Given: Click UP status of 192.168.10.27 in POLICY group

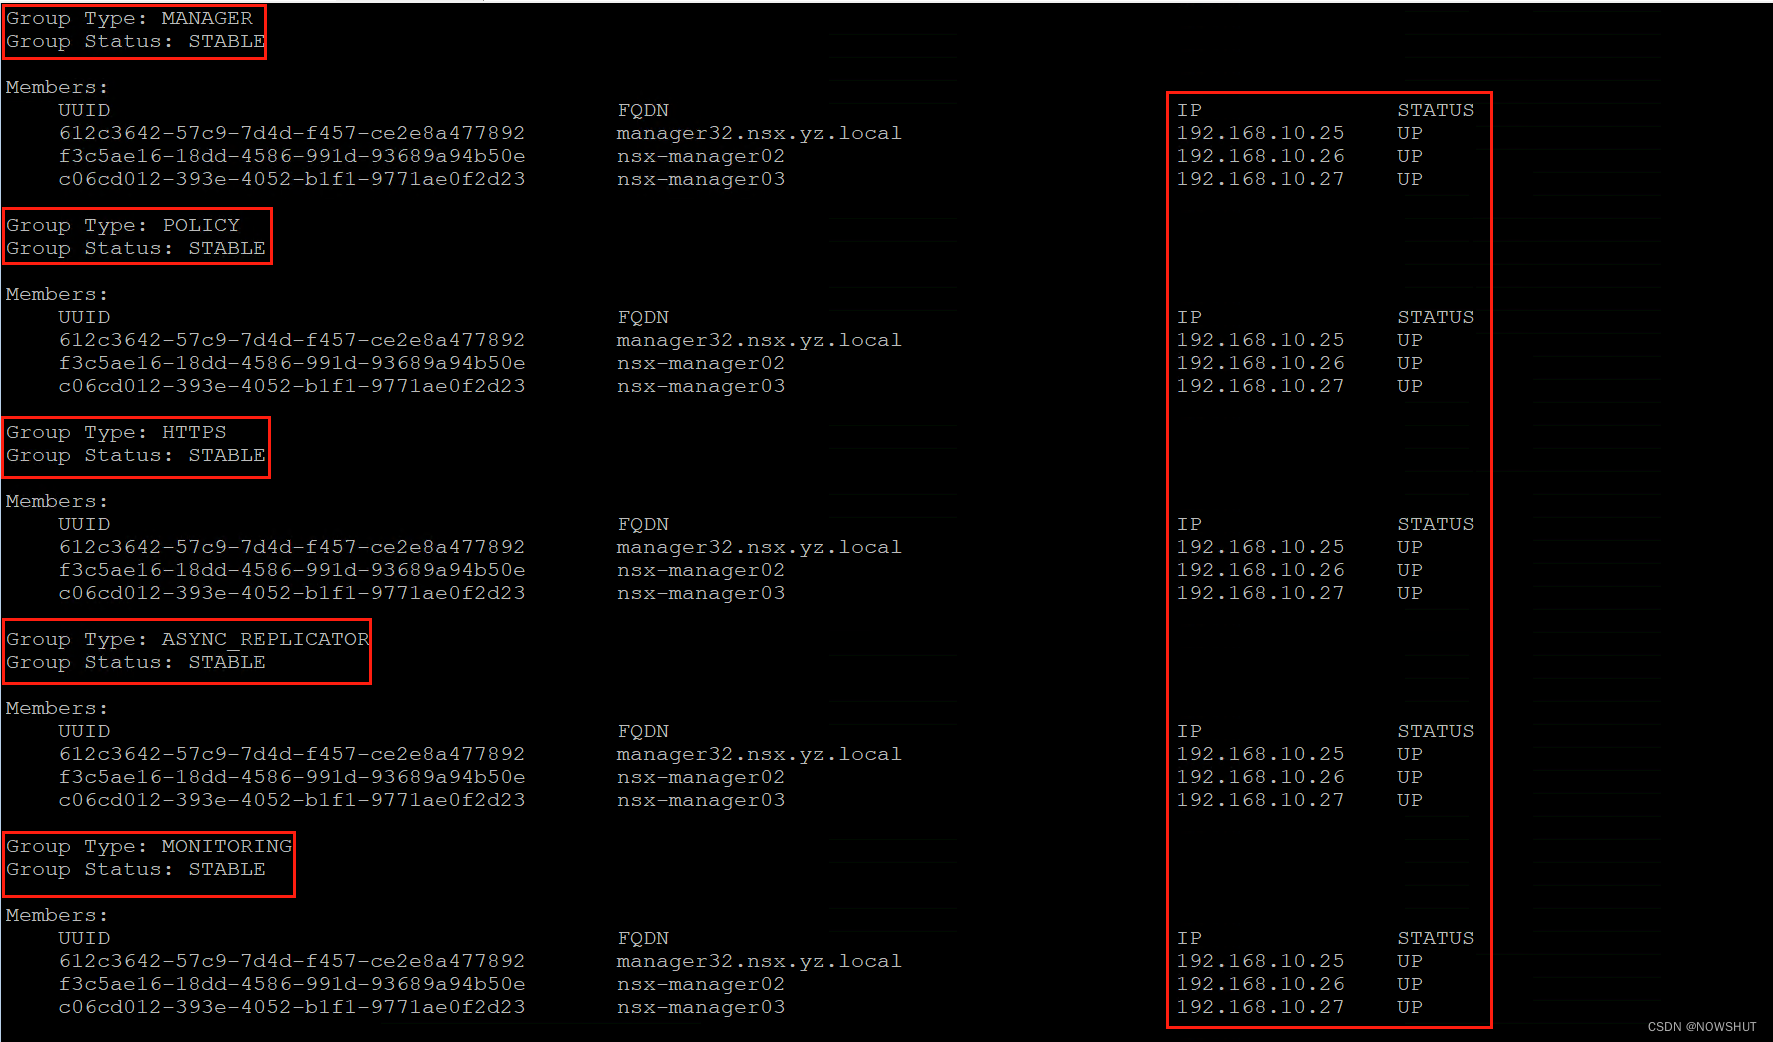Looking at the screenshot, I should [1410, 386].
